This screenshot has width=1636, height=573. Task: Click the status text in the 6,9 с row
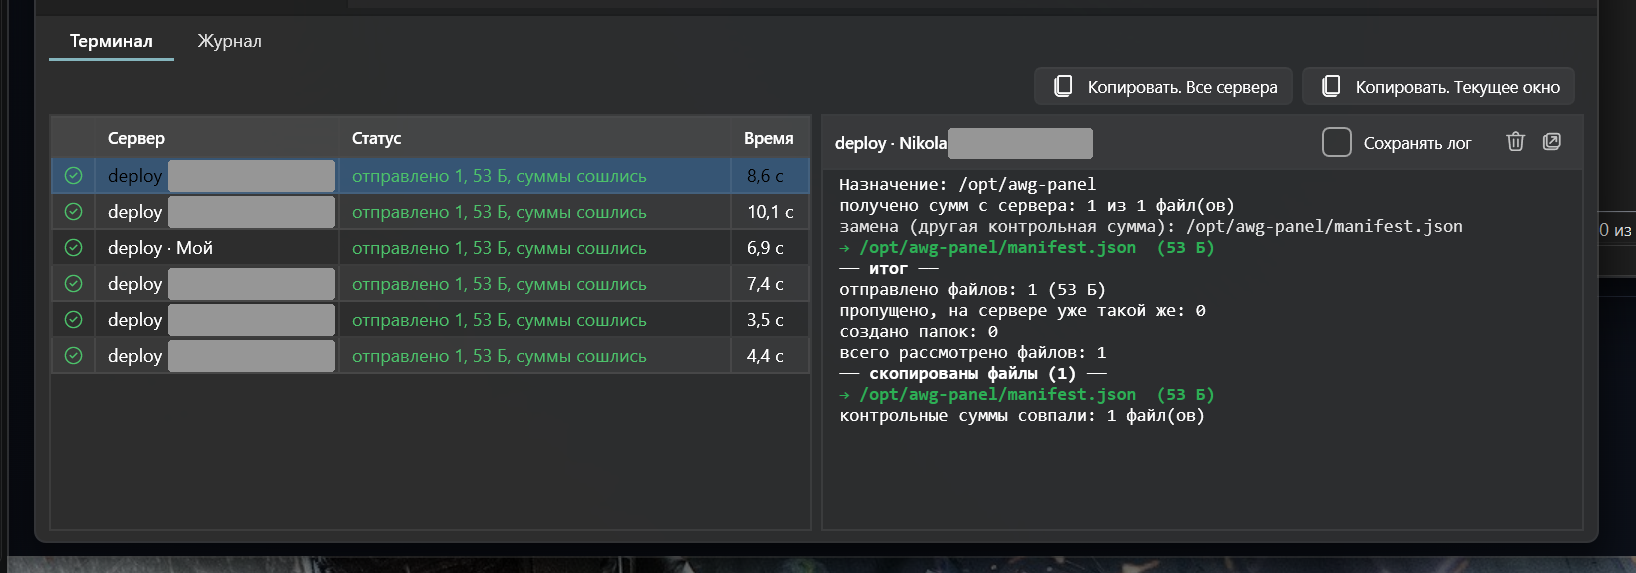point(499,248)
